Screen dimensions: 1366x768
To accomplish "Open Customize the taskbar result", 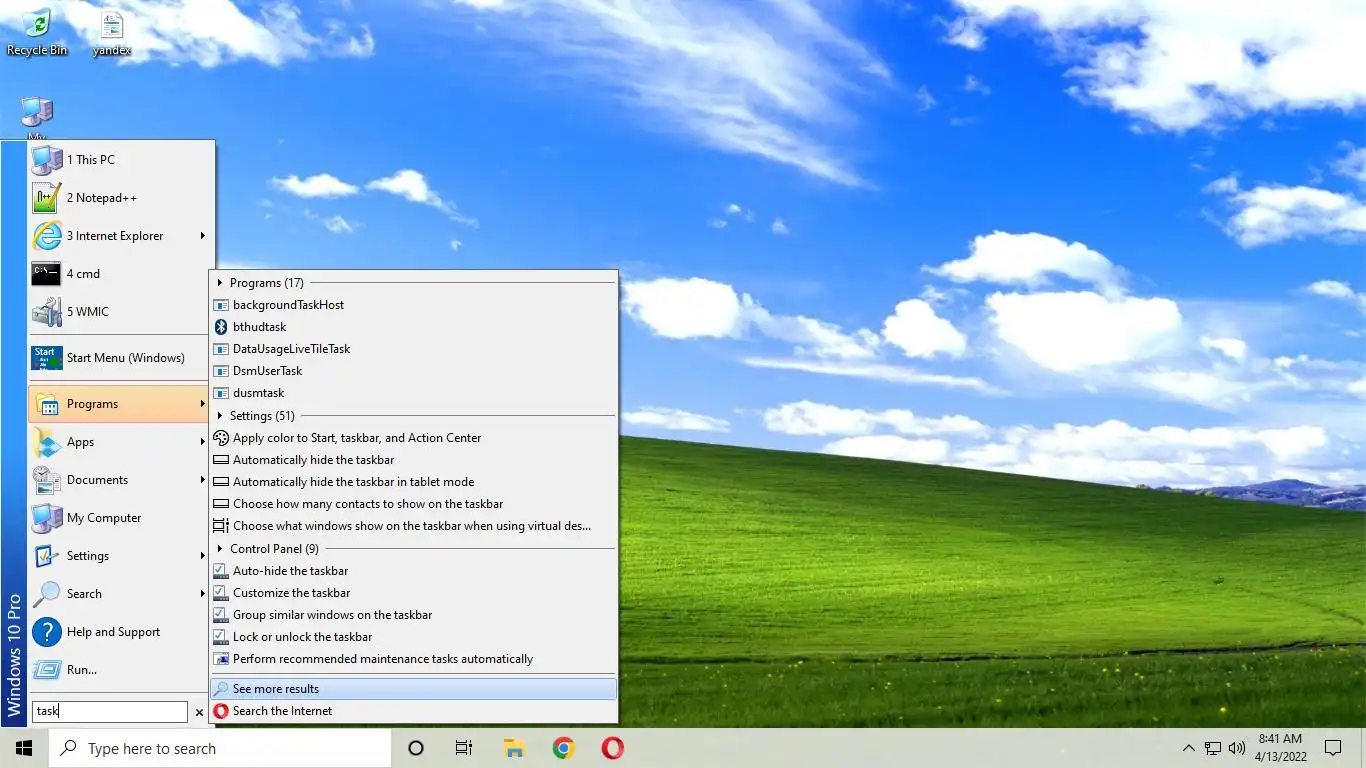I will pos(414,593).
